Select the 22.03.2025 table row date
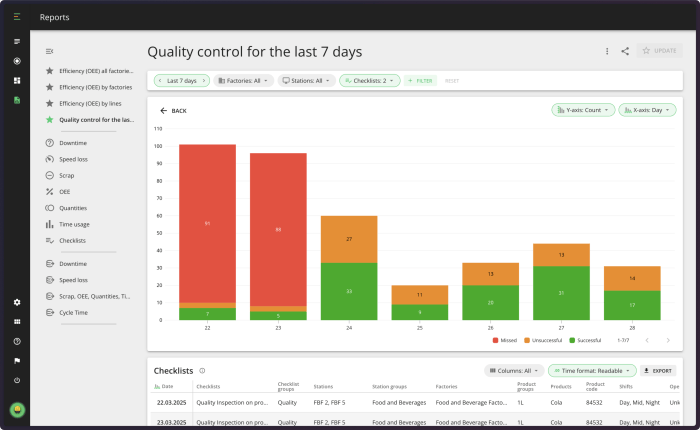Viewport: 700px width, 430px height. (x=171, y=402)
